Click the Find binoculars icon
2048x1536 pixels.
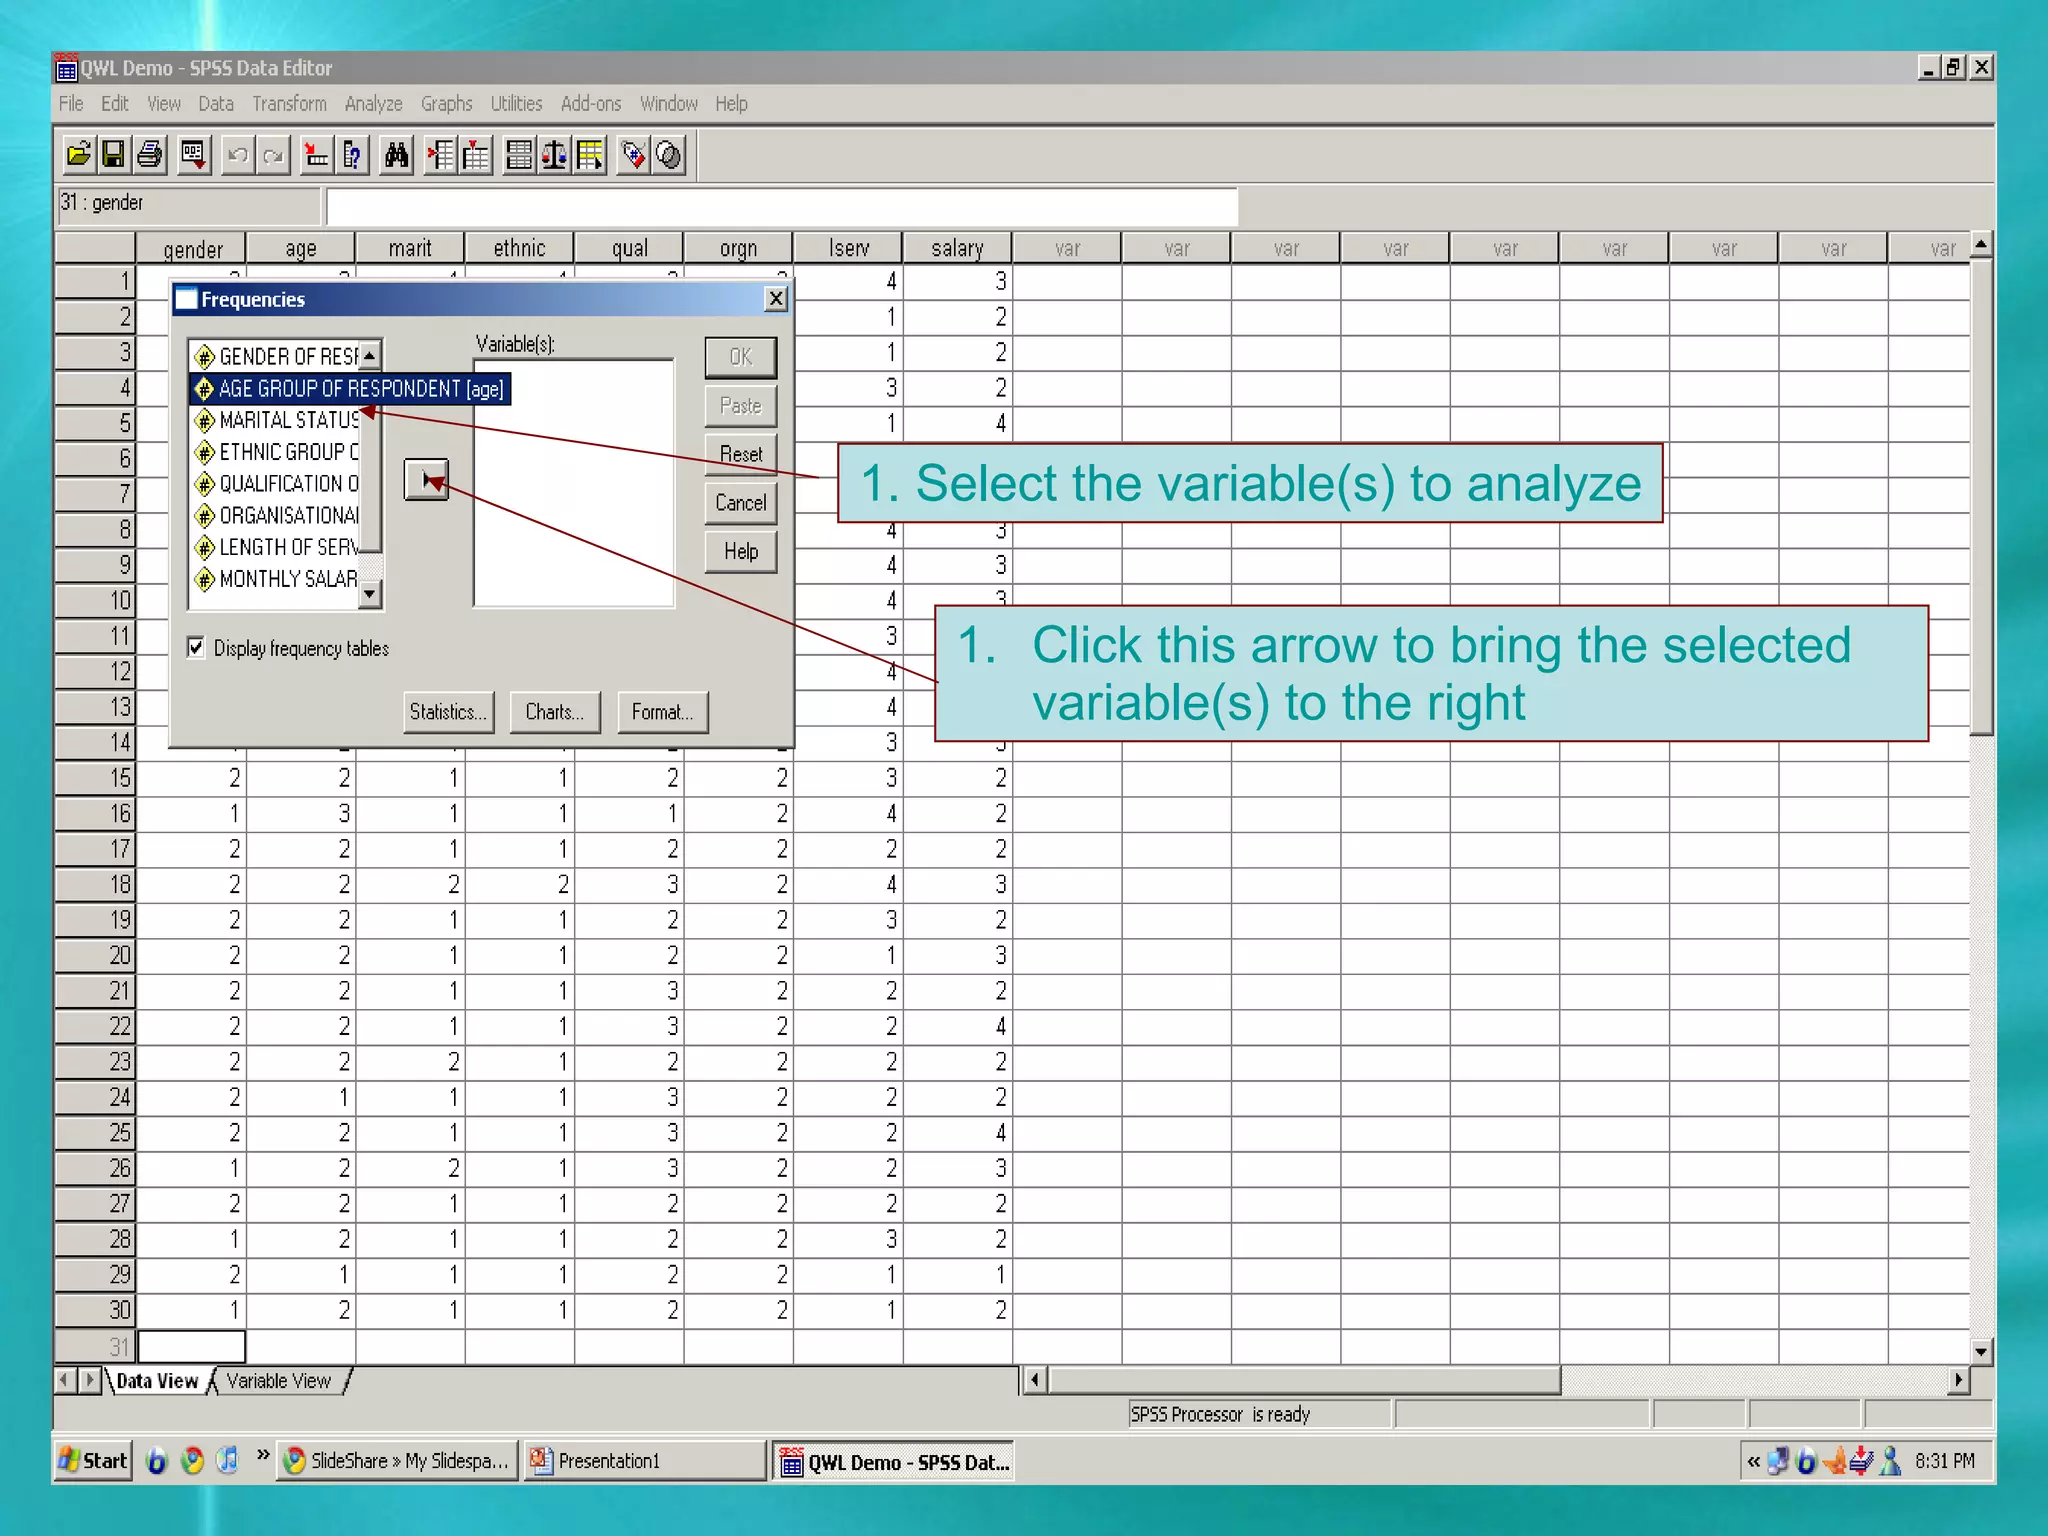coord(397,155)
